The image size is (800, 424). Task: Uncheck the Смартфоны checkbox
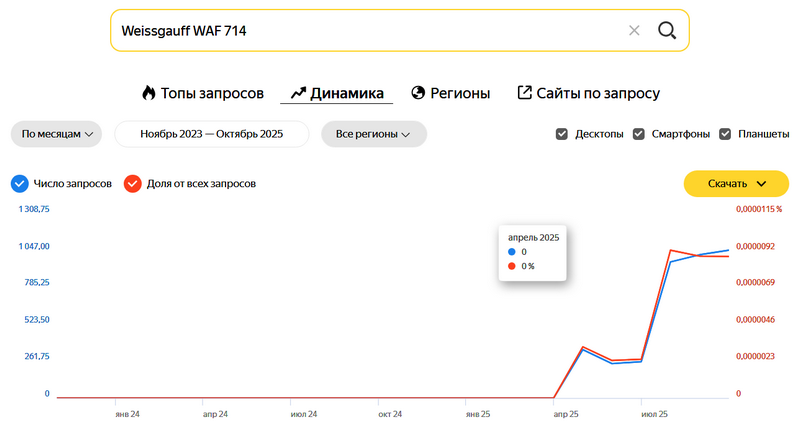[x=639, y=134]
